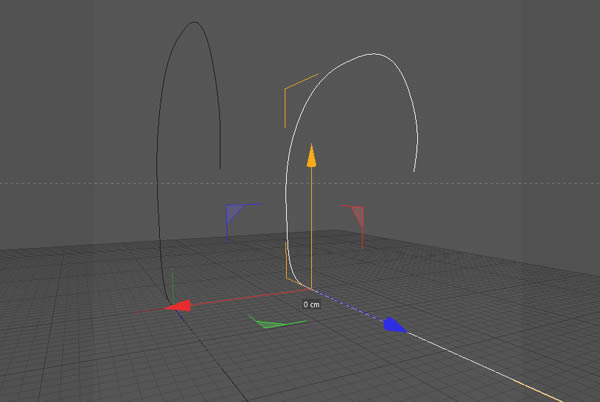Screen dimensions: 600x402
Task: Select the red triangular plane handle
Action: pos(358,216)
